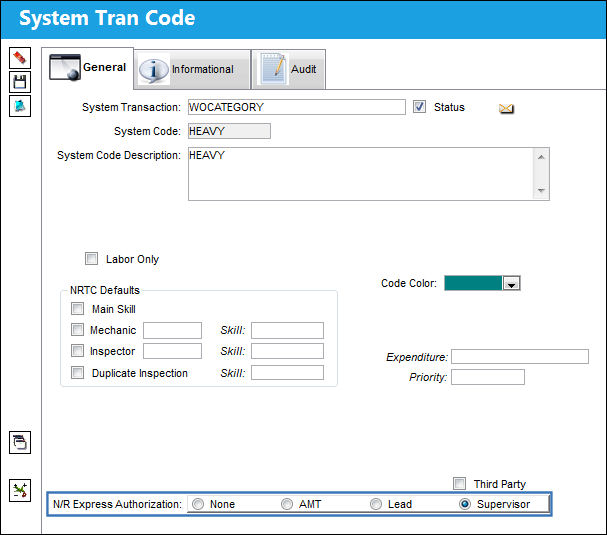Viewport: 607px width, 535px height.
Task: Select Supervisor for N/R Express Authorization
Action: [x=465, y=504]
